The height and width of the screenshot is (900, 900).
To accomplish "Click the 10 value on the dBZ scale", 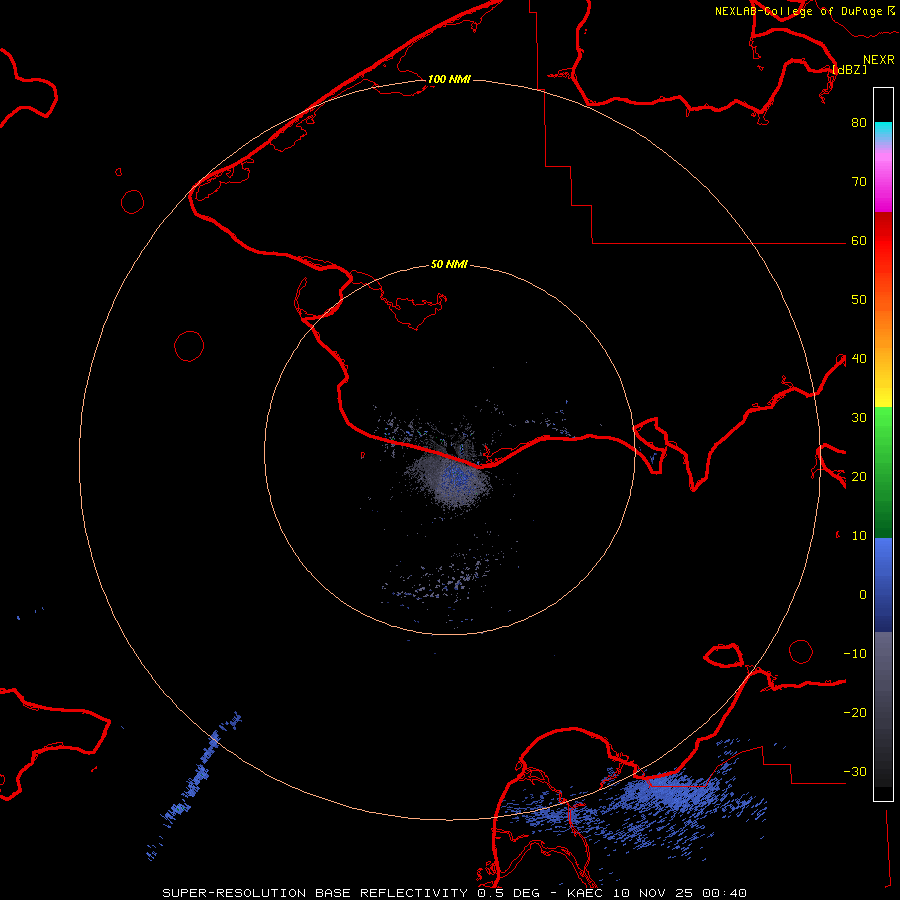I will pos(859,536).
